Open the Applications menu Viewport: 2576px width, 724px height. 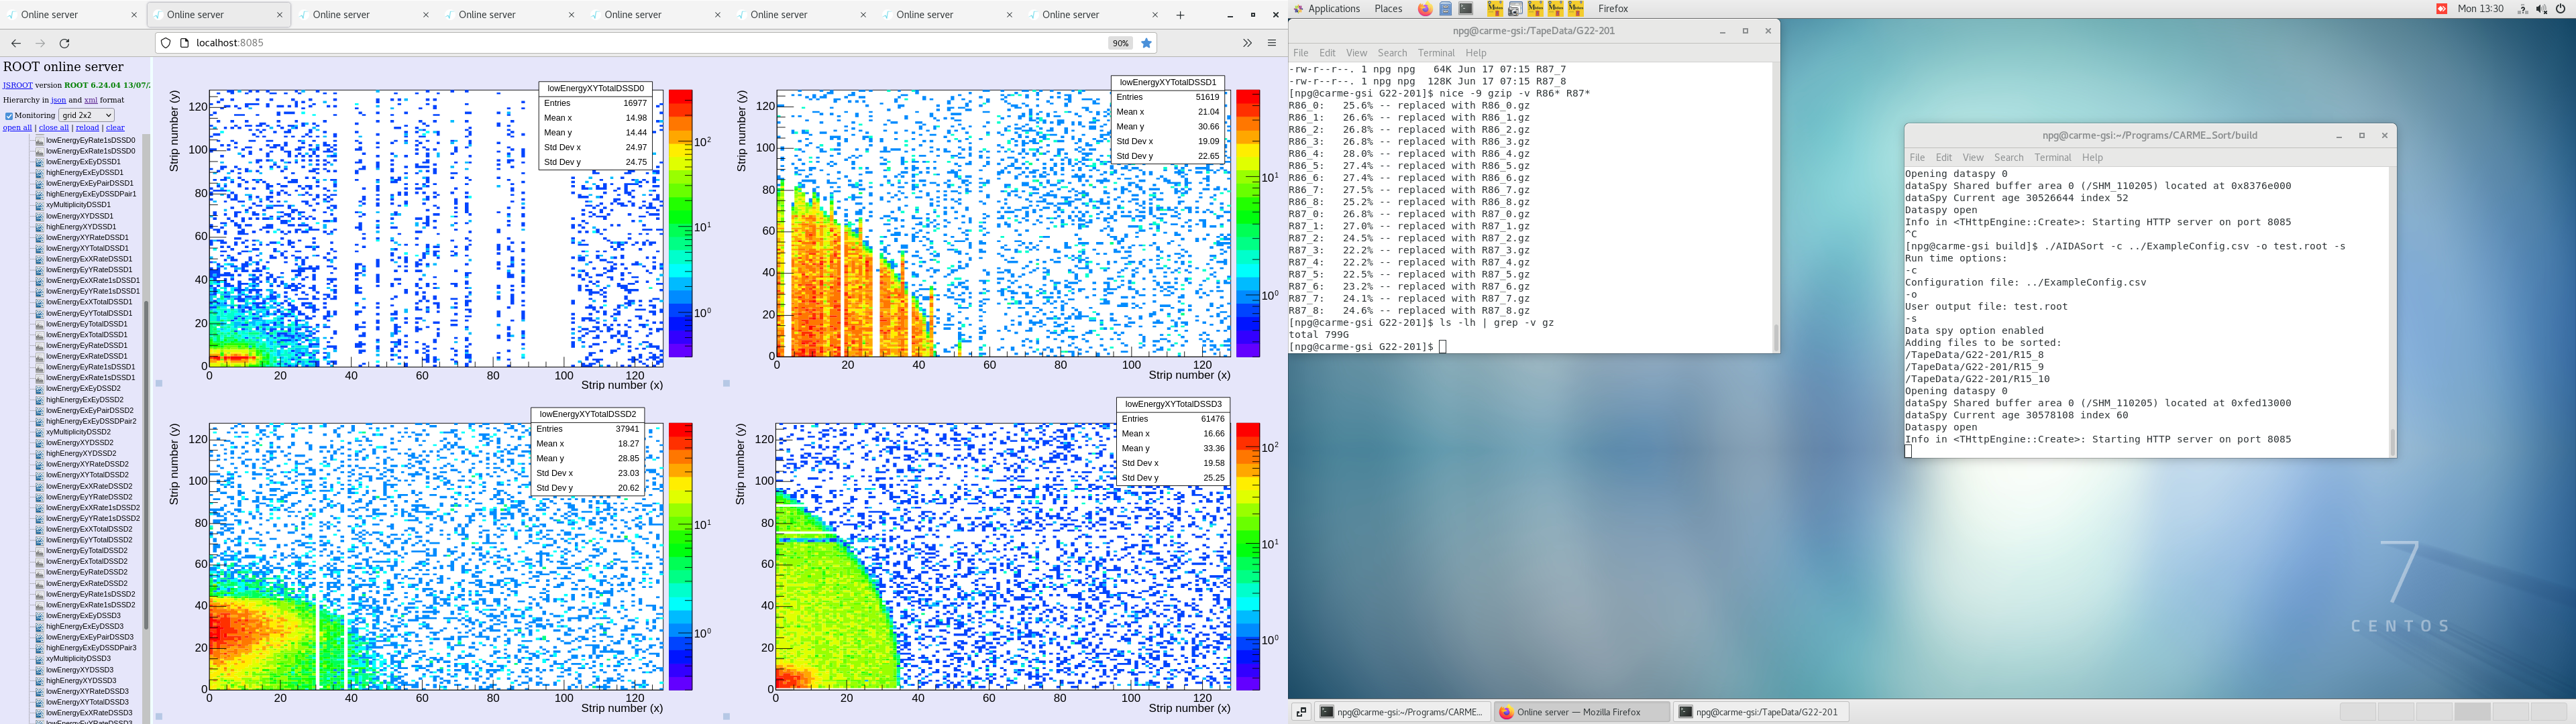tap(1333, 9)
